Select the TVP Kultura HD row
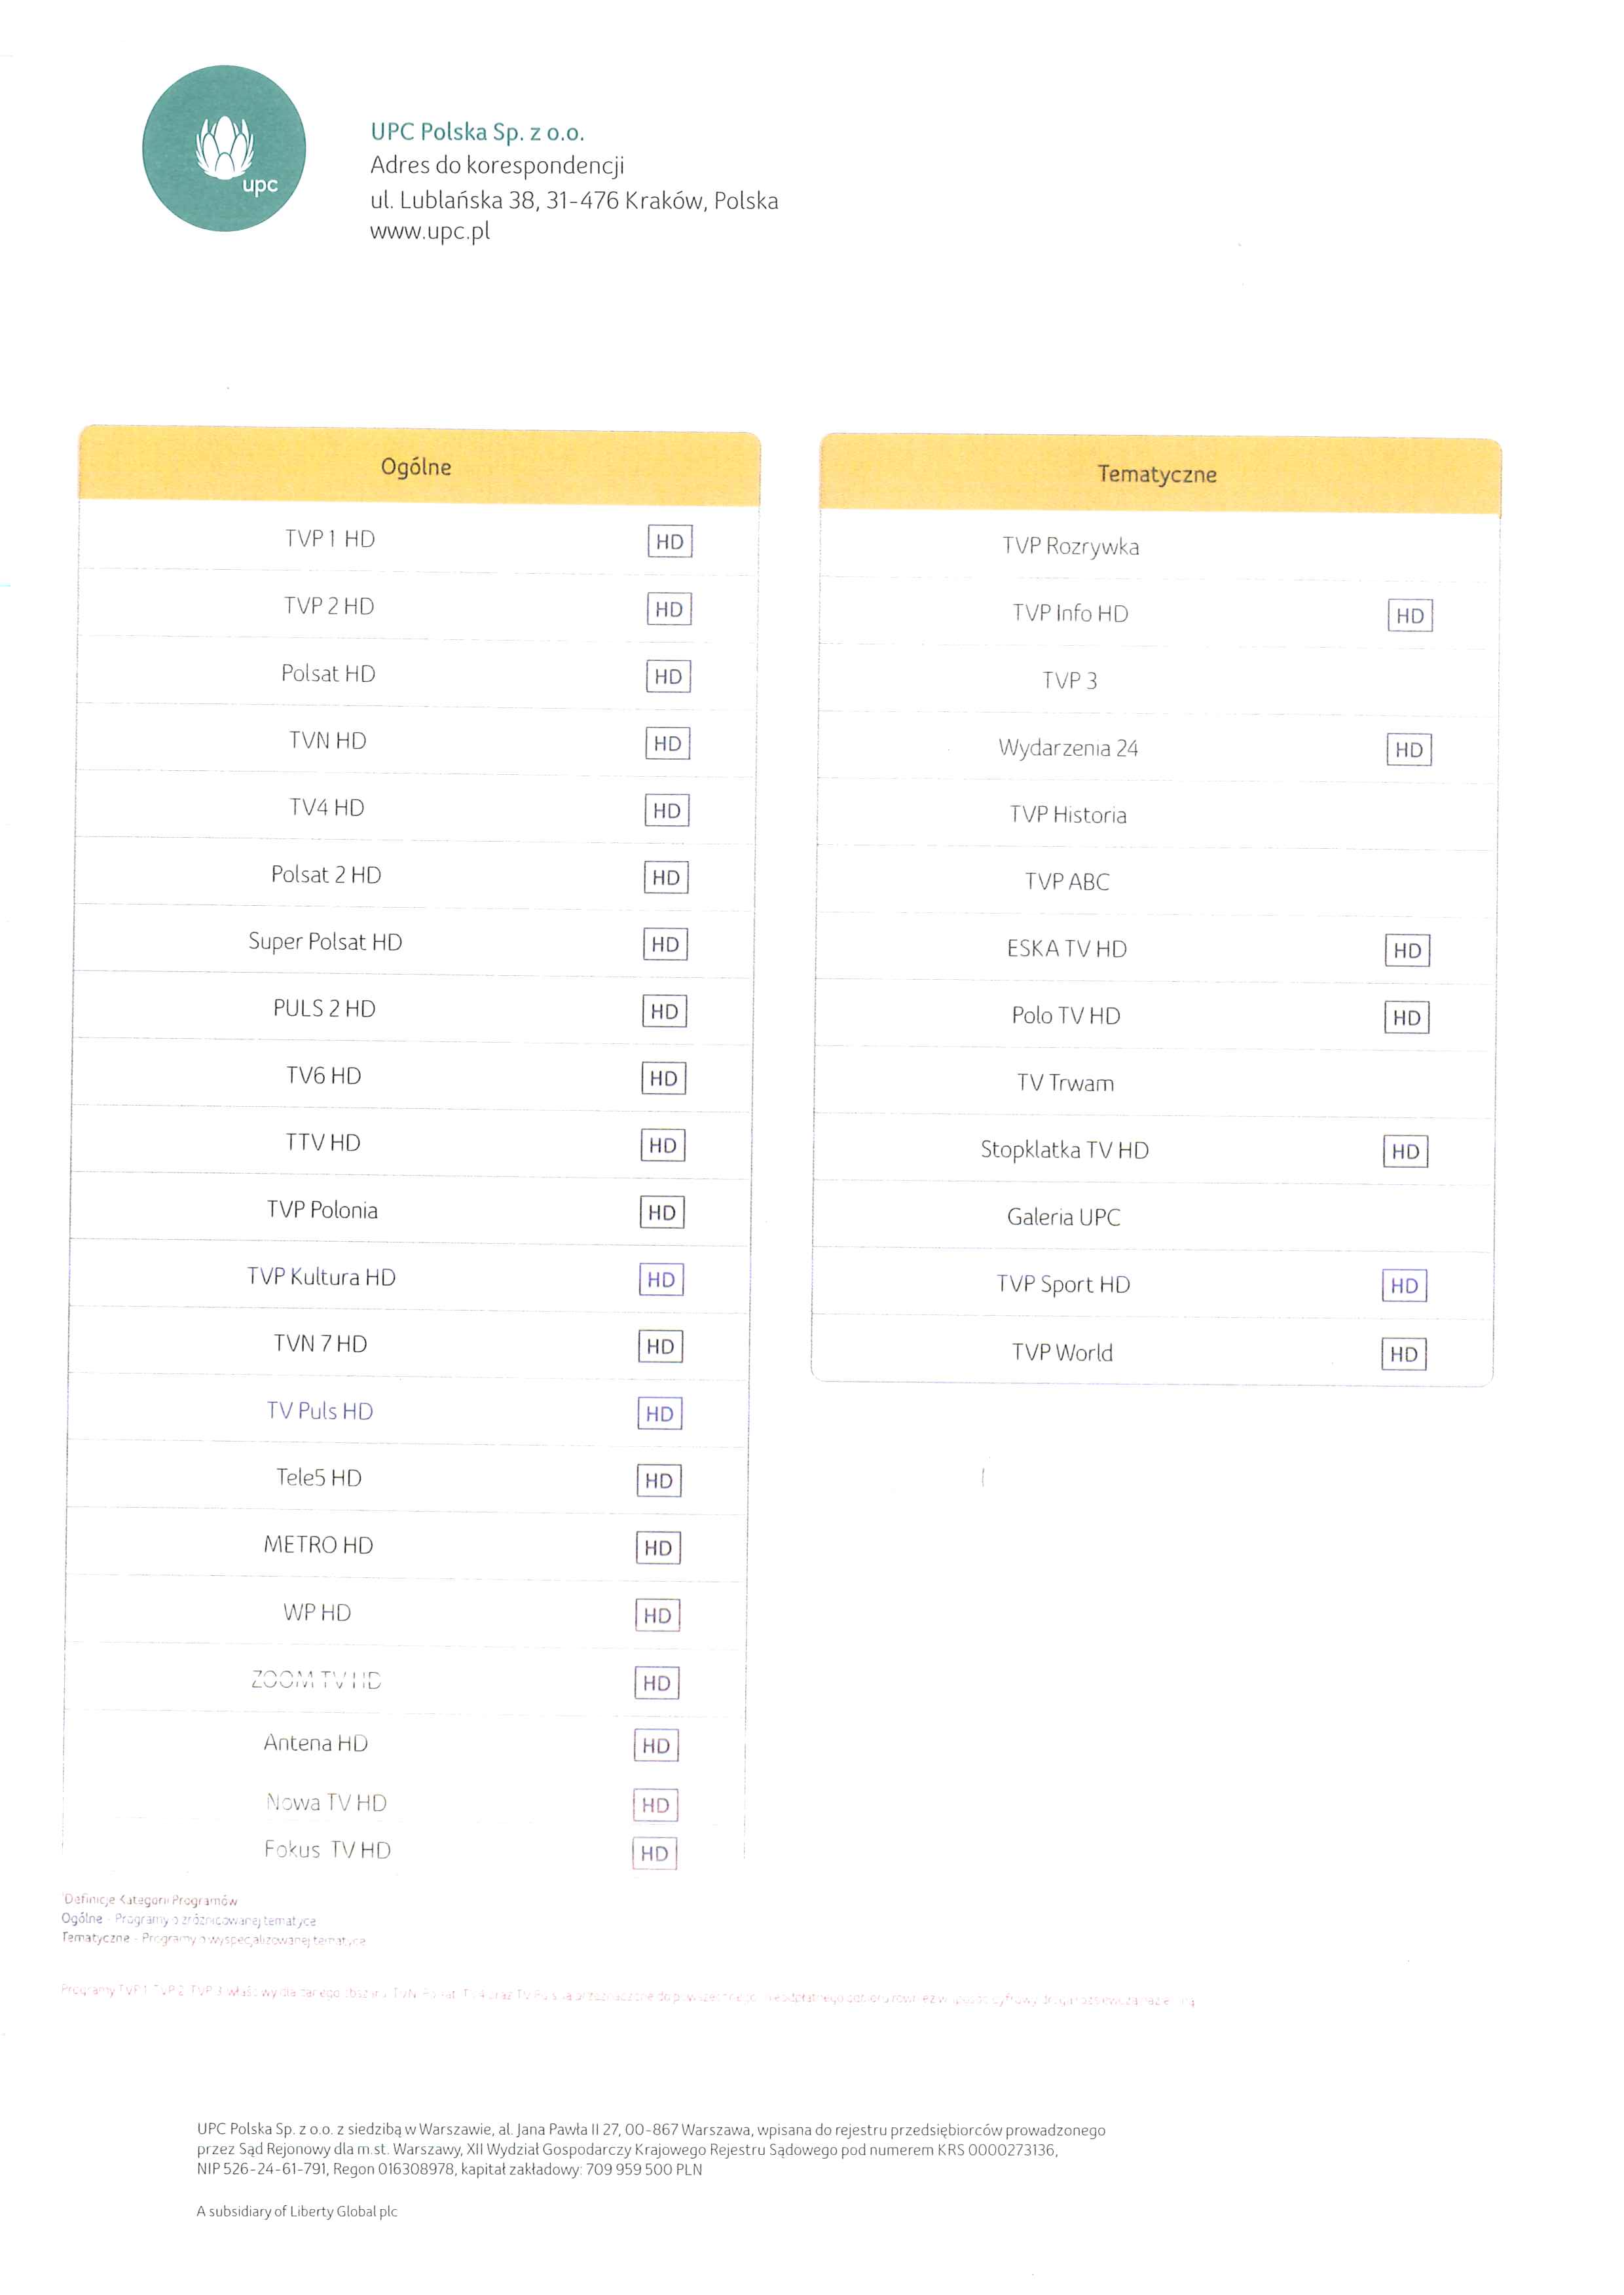The width and height of the screenshot is (1624, 2295). pyautogui.click(x=409, y=1278)
